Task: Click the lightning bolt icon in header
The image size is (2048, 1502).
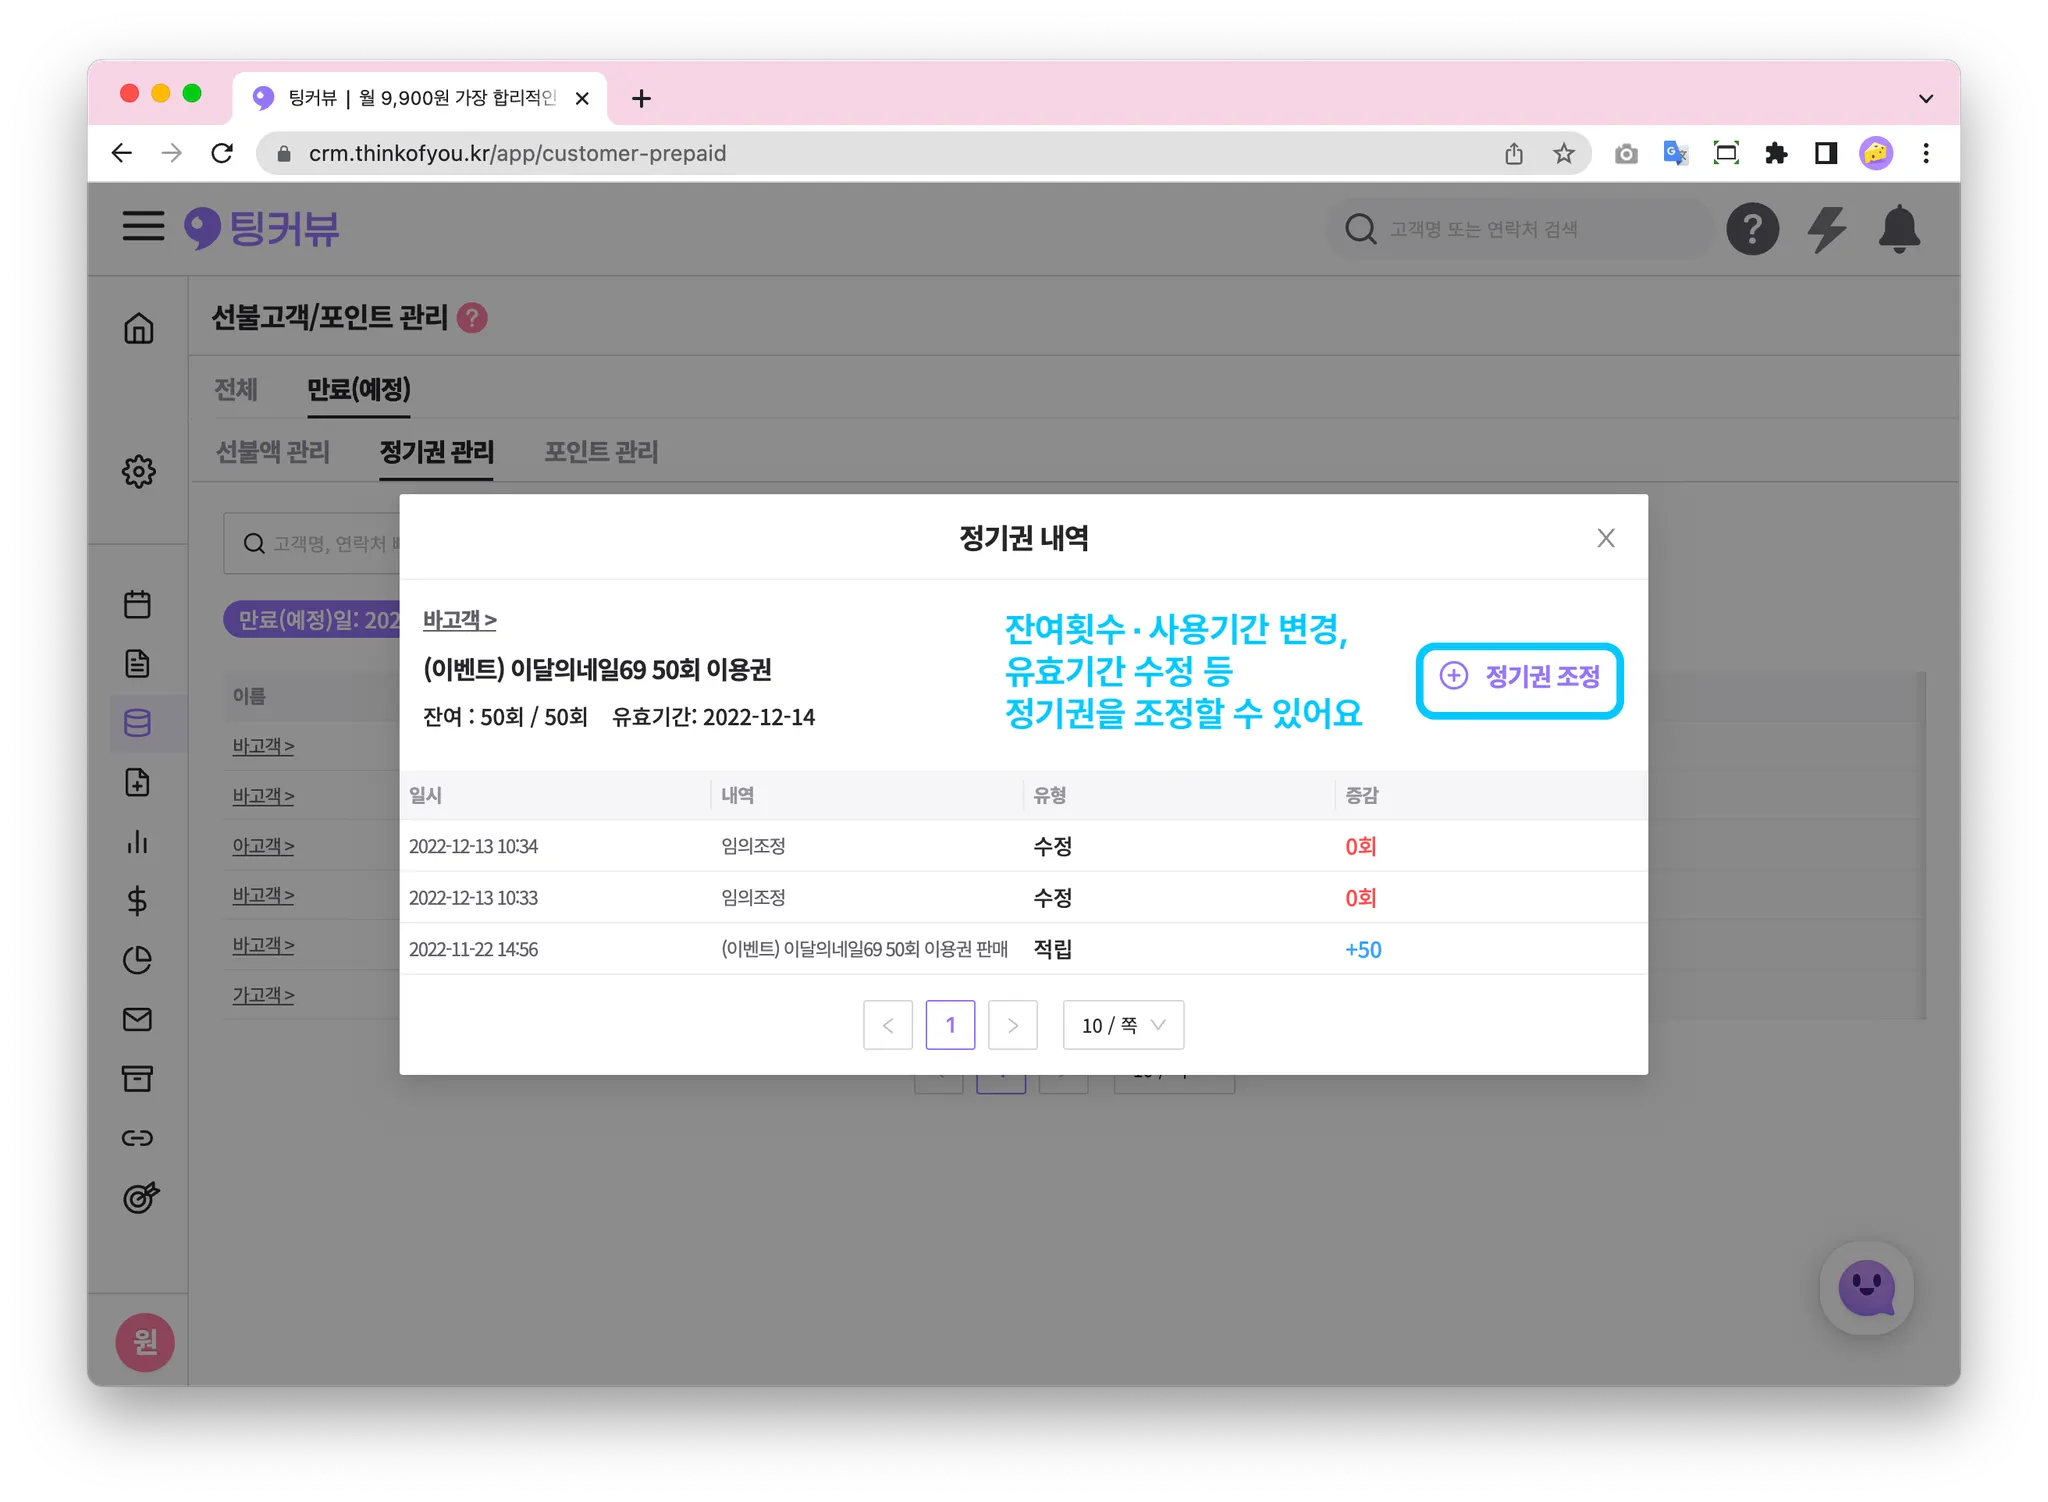Action: (x=1826, y=229)
